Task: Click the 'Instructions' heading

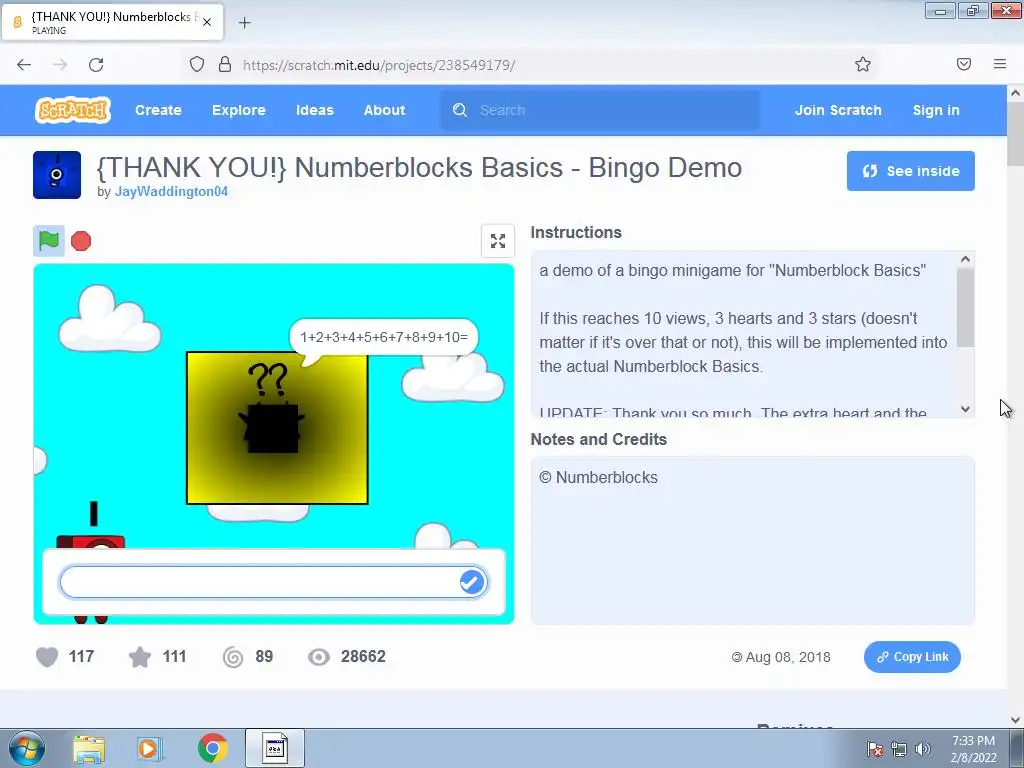Action: click(576, 232)
